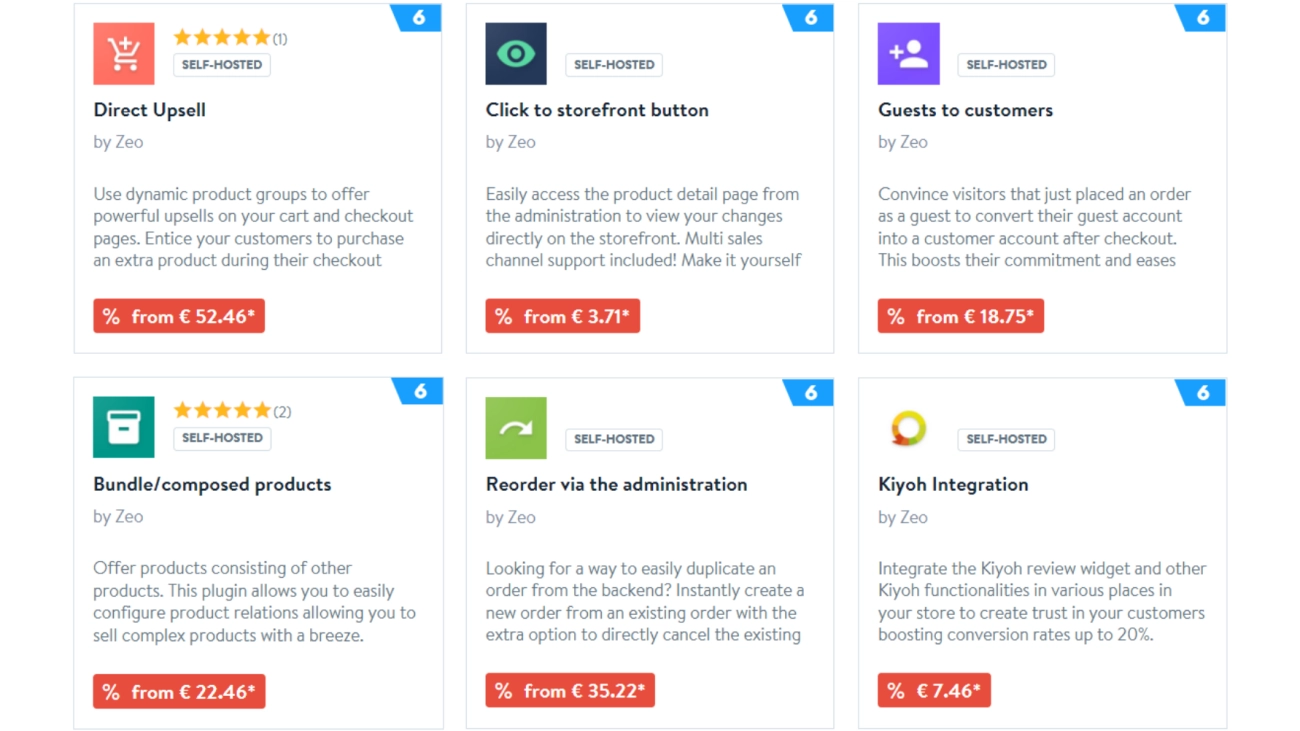The height and width of the screenshot is (731, 1300).
Task: Open the Guests to customers title
Action: click(965, 110)
